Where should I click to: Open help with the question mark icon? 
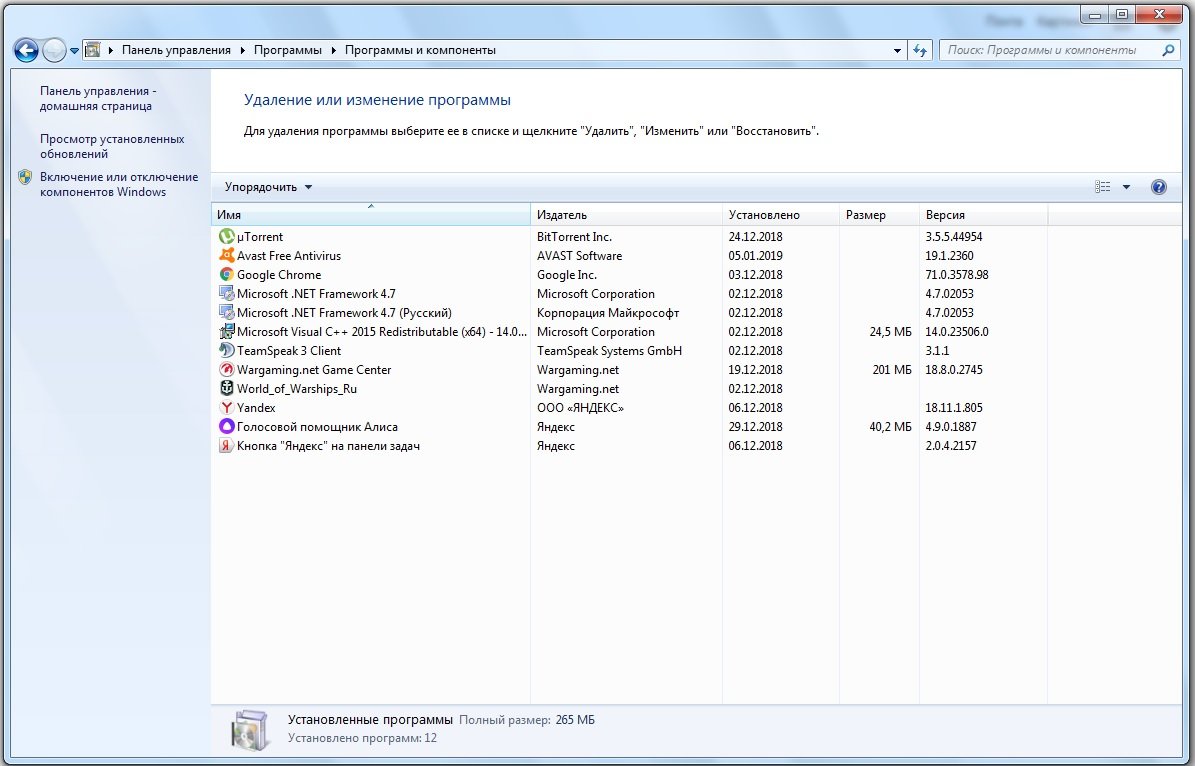click(x=1158, y=187)
